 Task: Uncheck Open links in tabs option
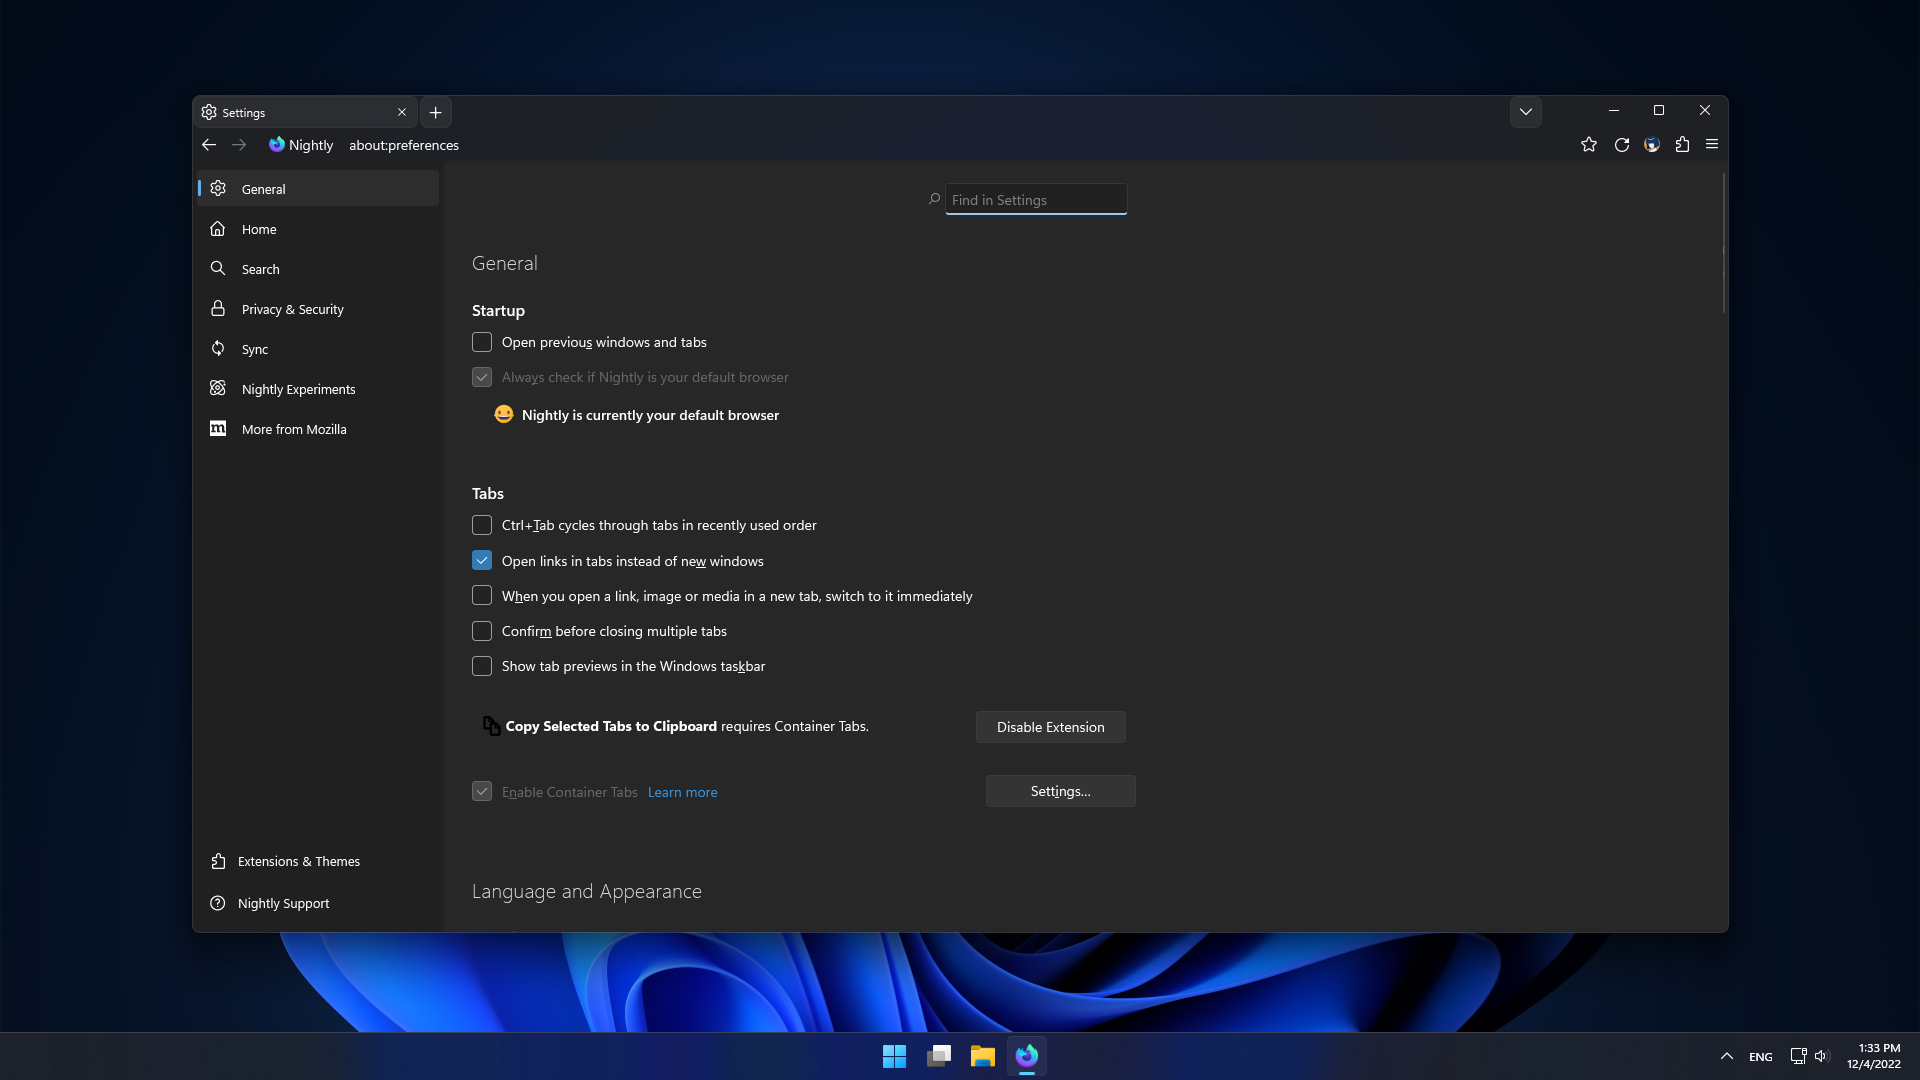pyautogui.click(x=482, y=561)
